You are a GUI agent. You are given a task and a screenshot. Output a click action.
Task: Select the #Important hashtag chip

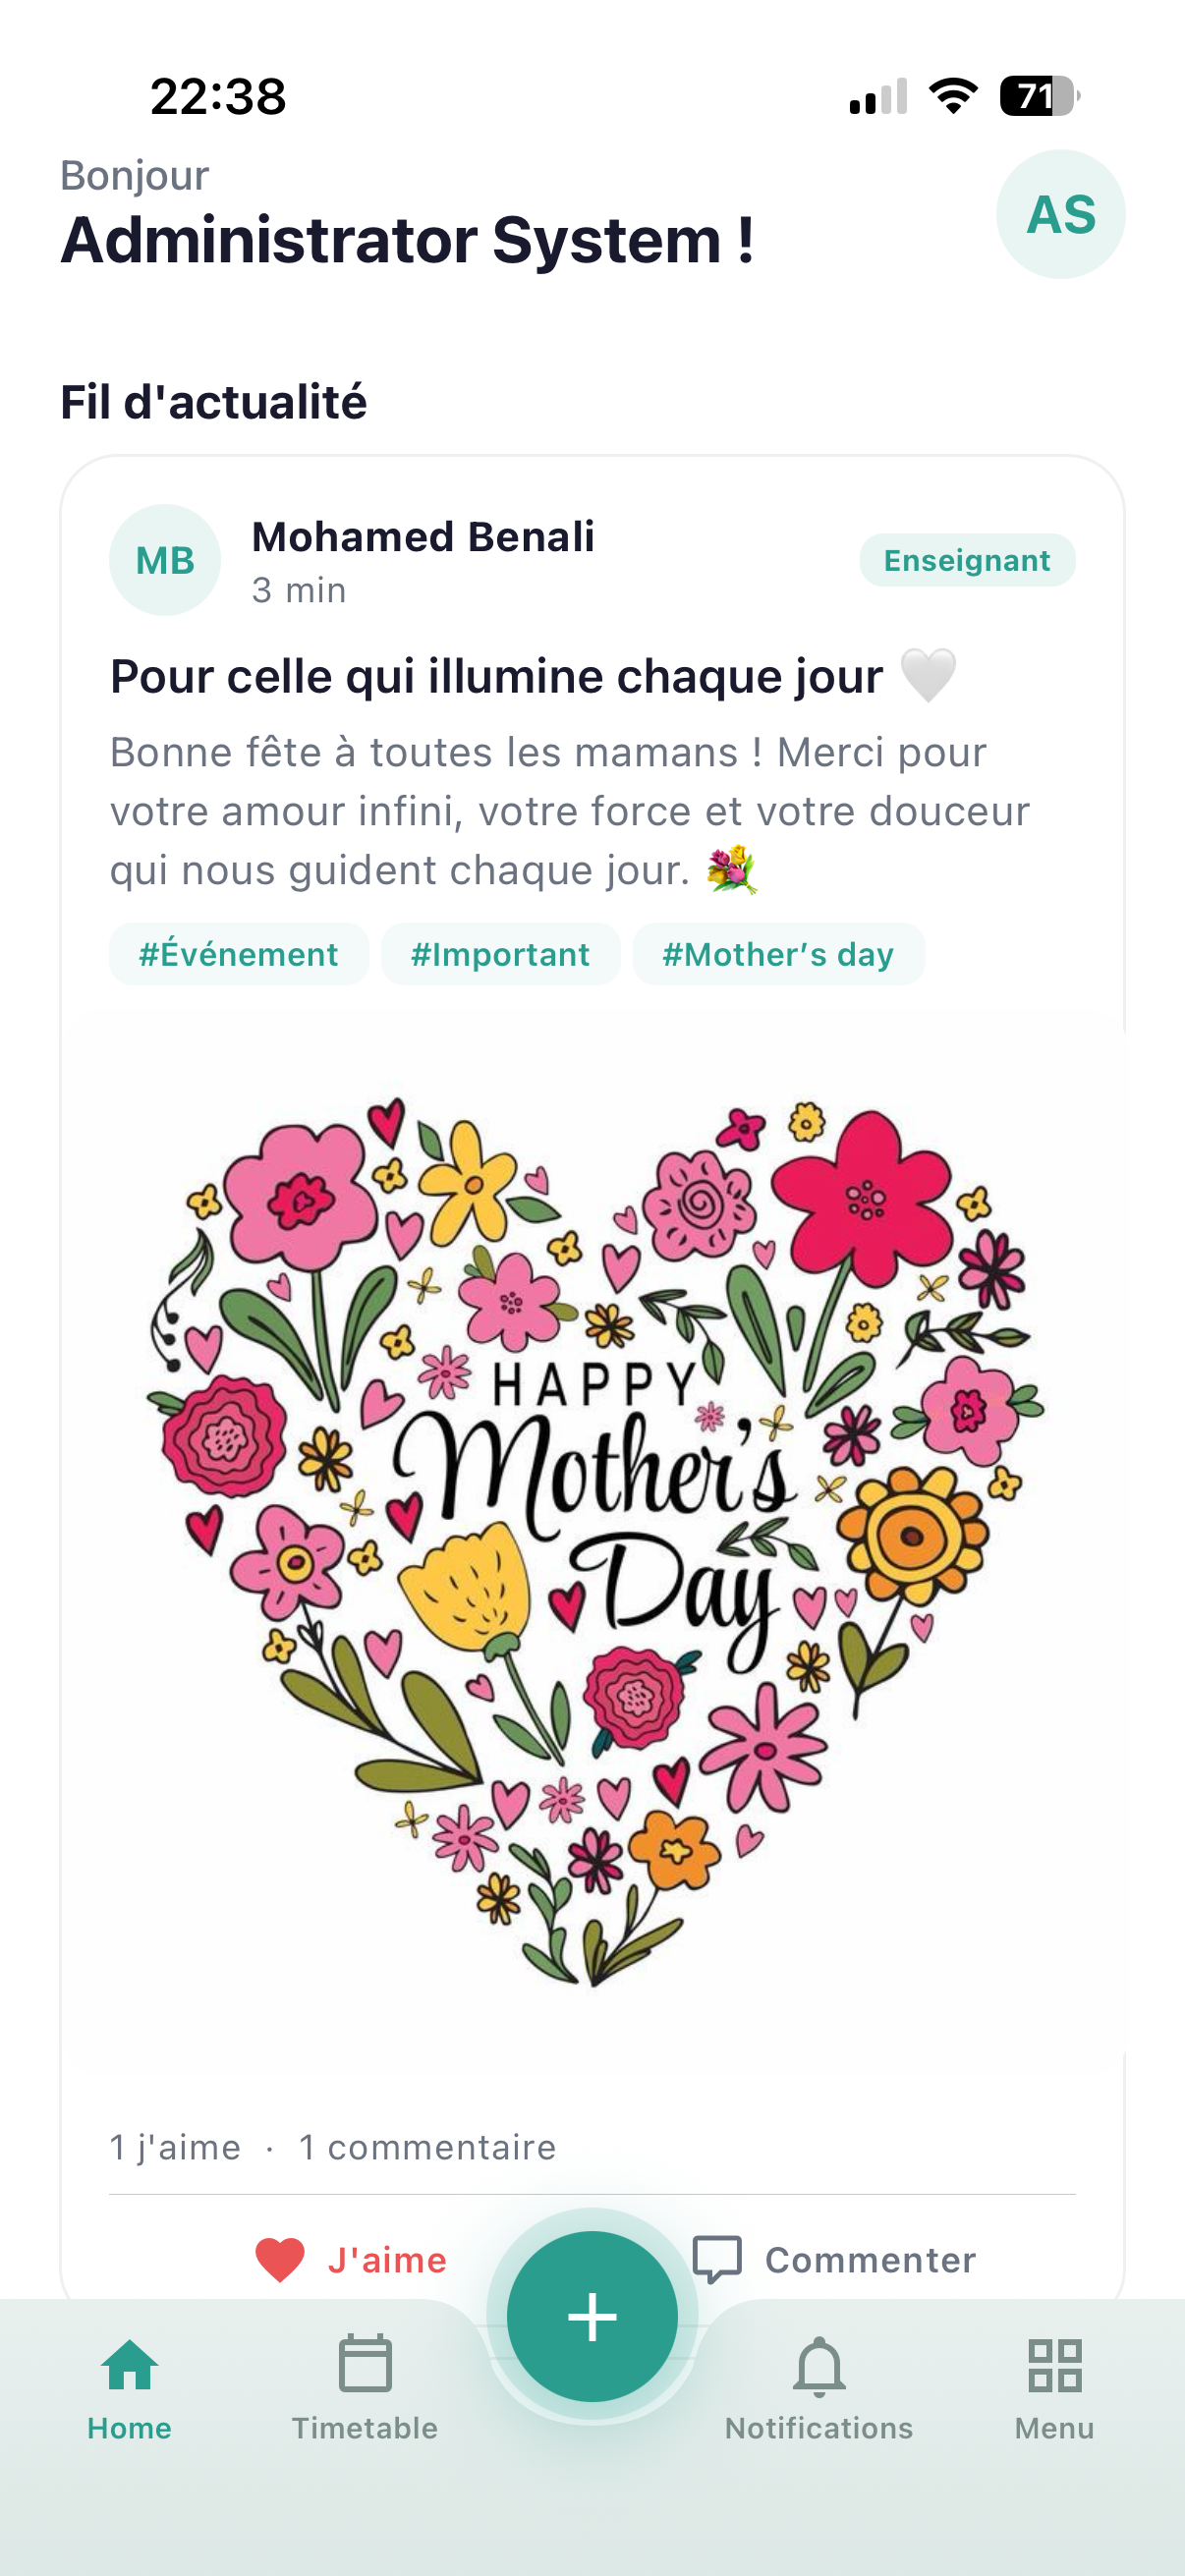coord(500,954)
